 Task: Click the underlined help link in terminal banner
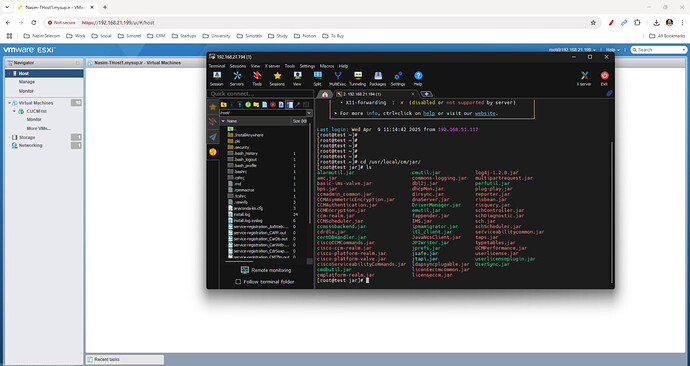(x=429, y=113)
